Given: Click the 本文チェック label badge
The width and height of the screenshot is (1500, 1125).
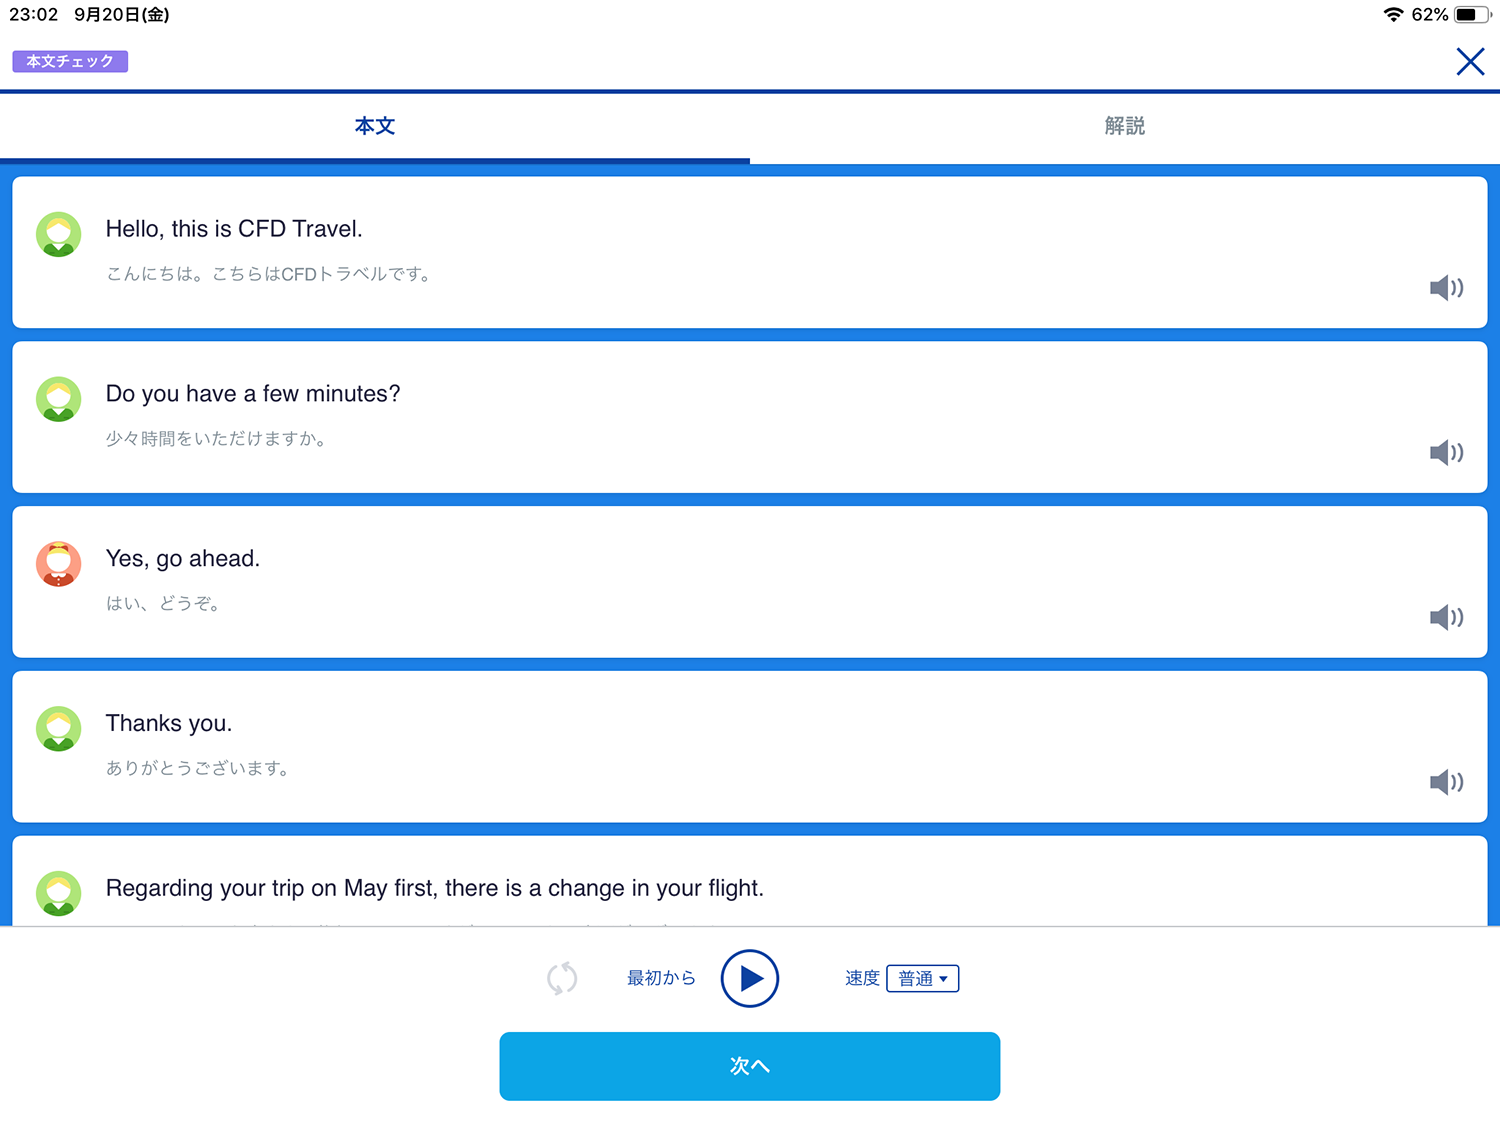Looking at the screenshot, I should coord(70,62).
